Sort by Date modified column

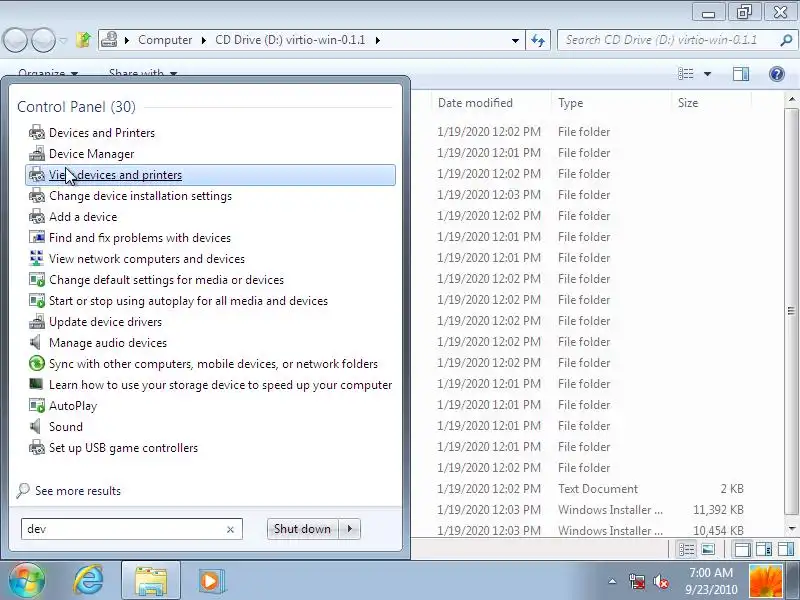(x=475, y=103)
